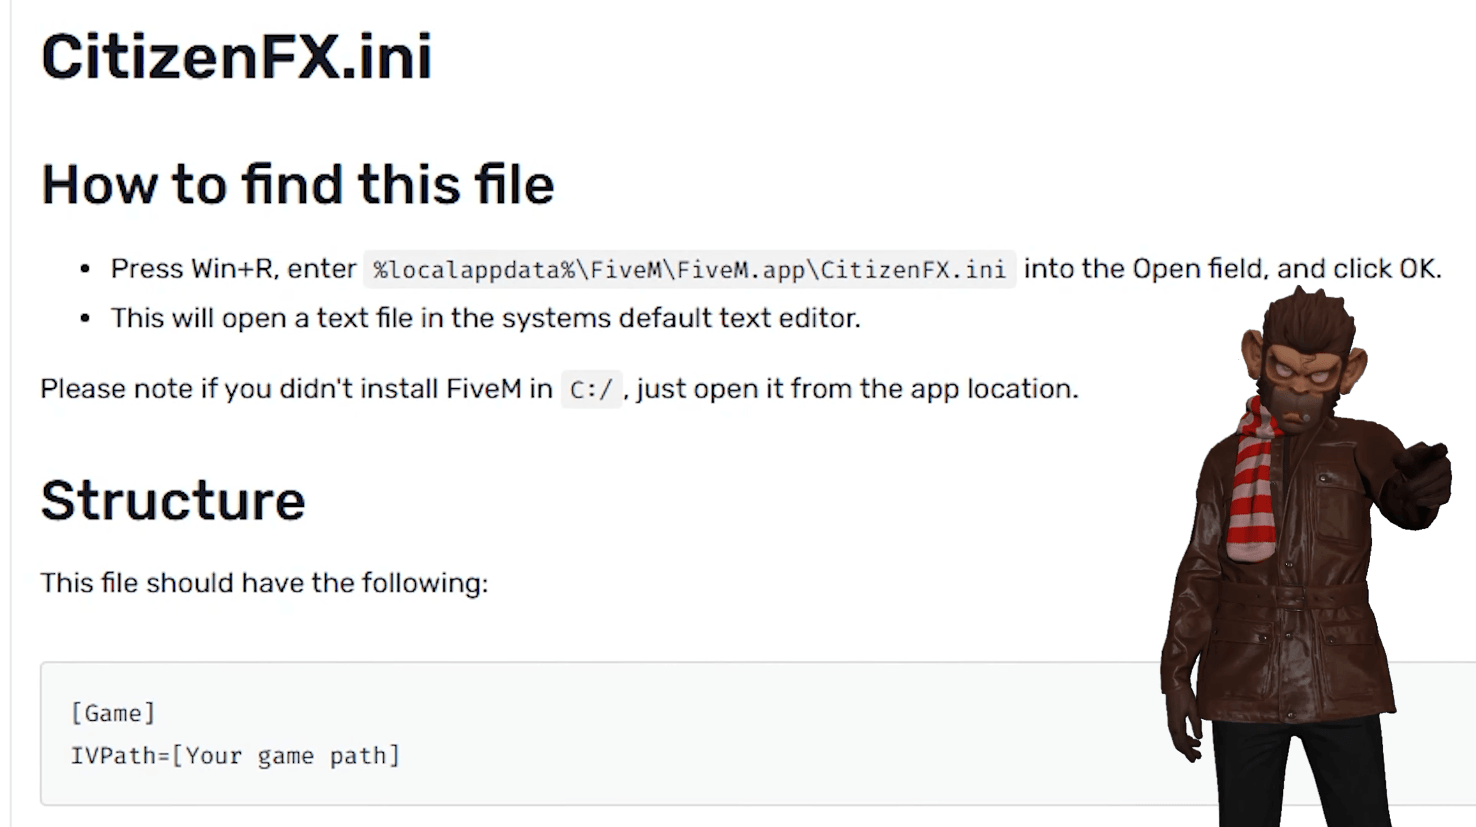Click the Structure section heading
This screenshot has height=827, width=1476.
pyautogui.click(x=173, y=500)
